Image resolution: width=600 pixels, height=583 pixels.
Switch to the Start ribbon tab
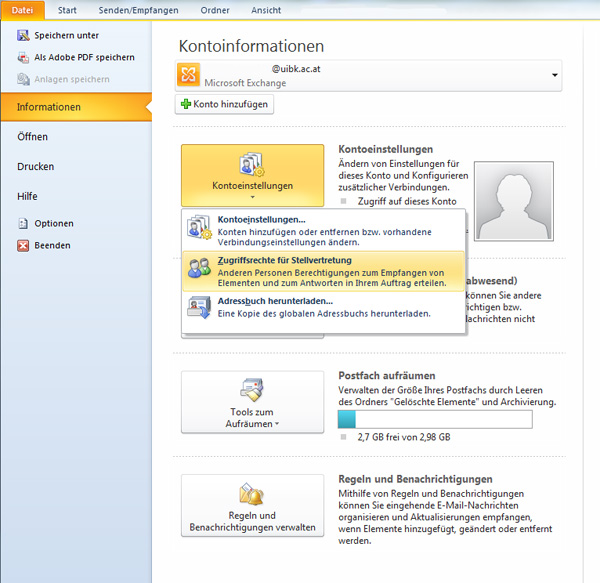[x=67, y=10]
